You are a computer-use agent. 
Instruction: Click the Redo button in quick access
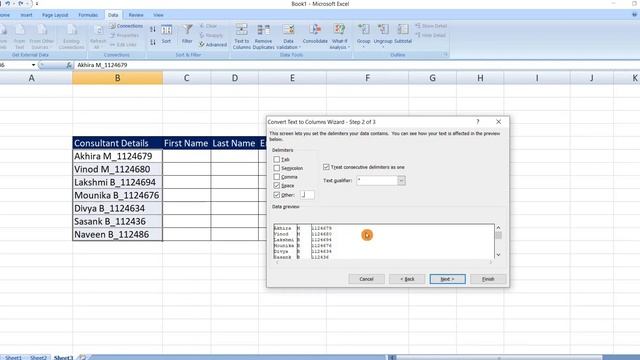20,4
